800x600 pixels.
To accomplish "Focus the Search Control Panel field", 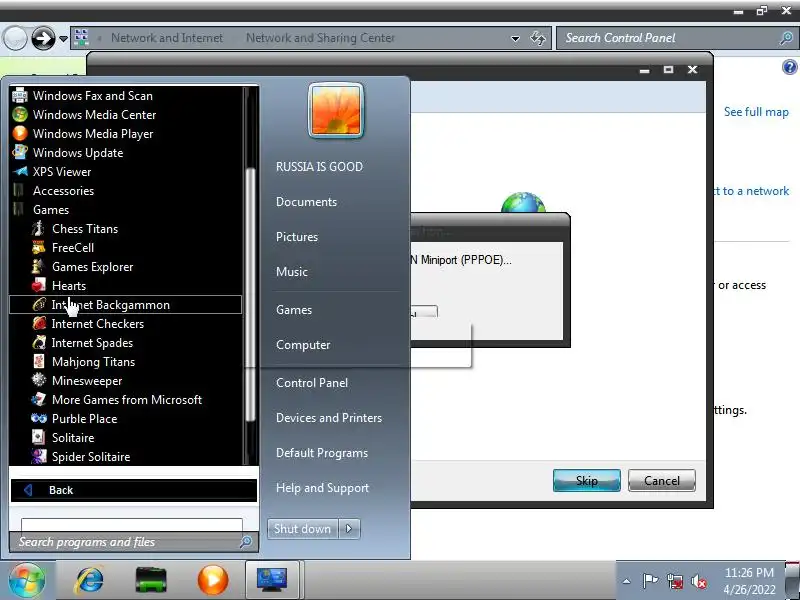I will [x=677, y=38].
